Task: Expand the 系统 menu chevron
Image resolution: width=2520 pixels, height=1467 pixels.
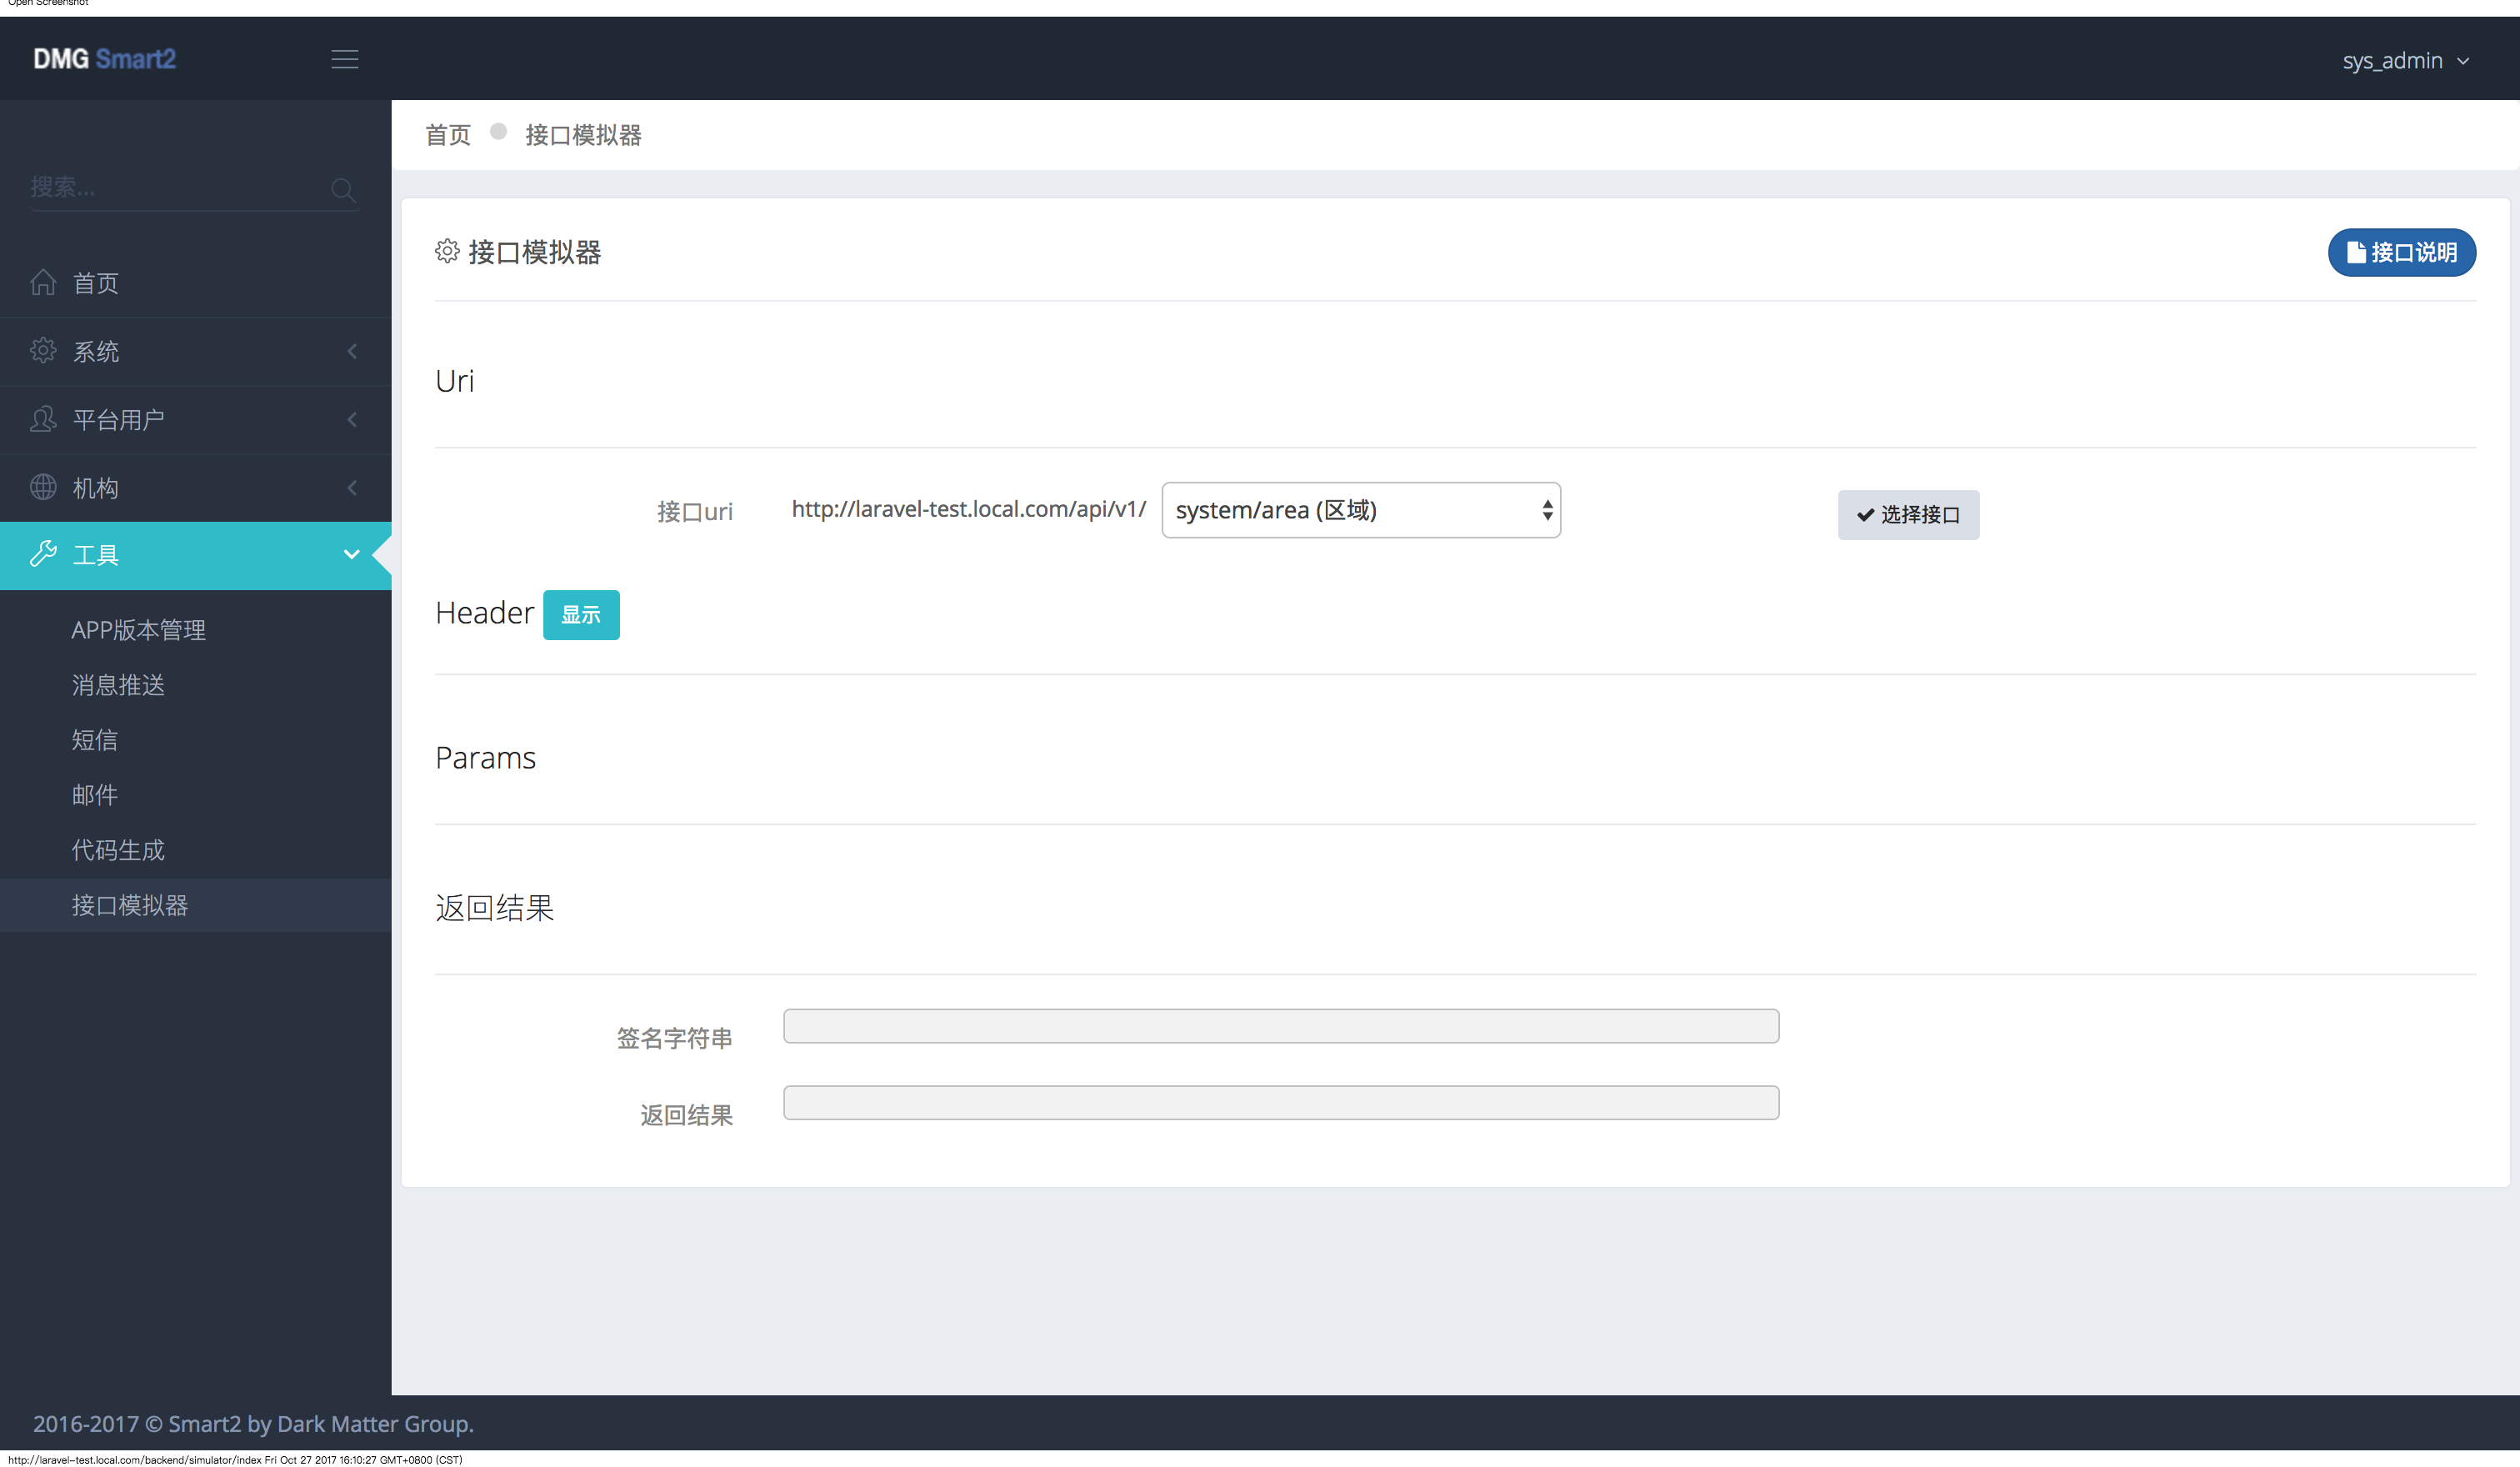Action: (352, 351)
